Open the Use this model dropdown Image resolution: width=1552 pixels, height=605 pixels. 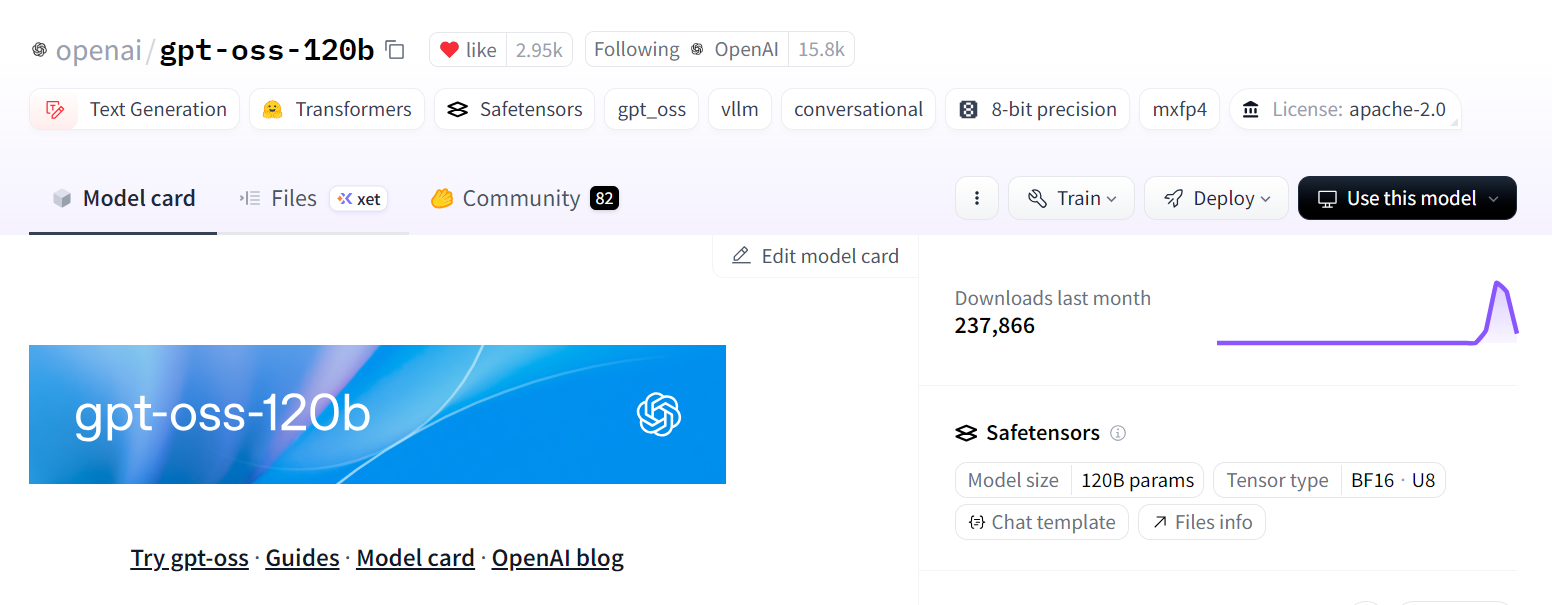[x=1407, y=199]
